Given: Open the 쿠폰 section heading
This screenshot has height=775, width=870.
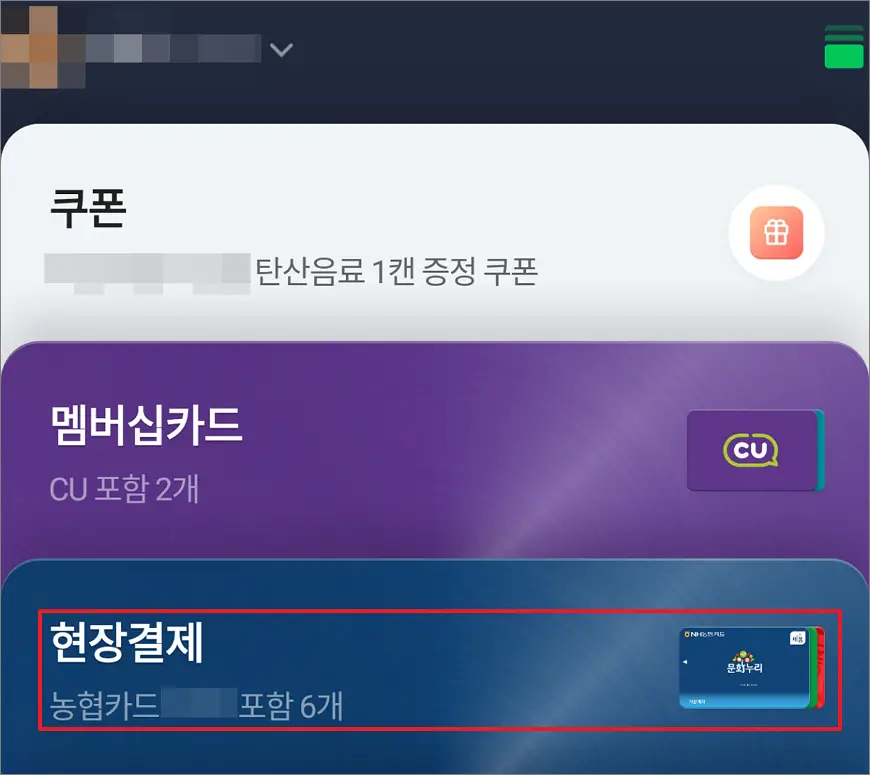Looking at the screenshot, I should click(x=88, y=207).
